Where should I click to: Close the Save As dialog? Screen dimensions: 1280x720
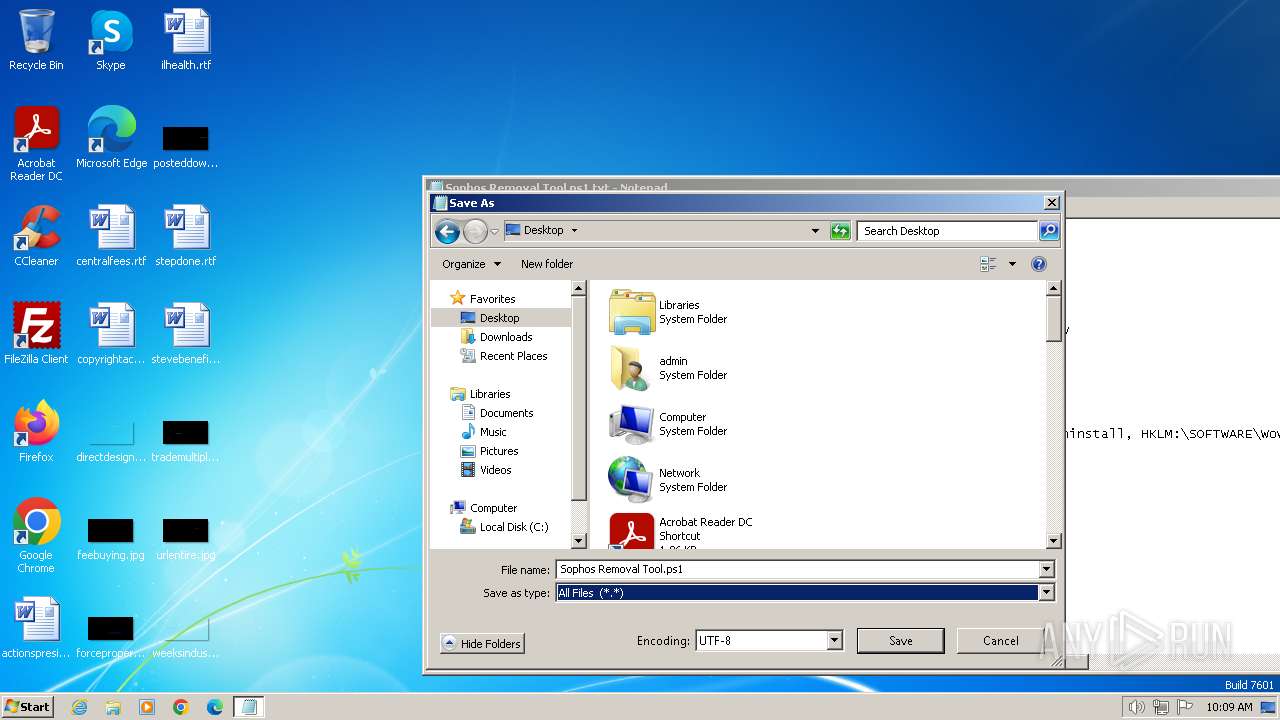pyautogui.click(x=1051, y=203)
